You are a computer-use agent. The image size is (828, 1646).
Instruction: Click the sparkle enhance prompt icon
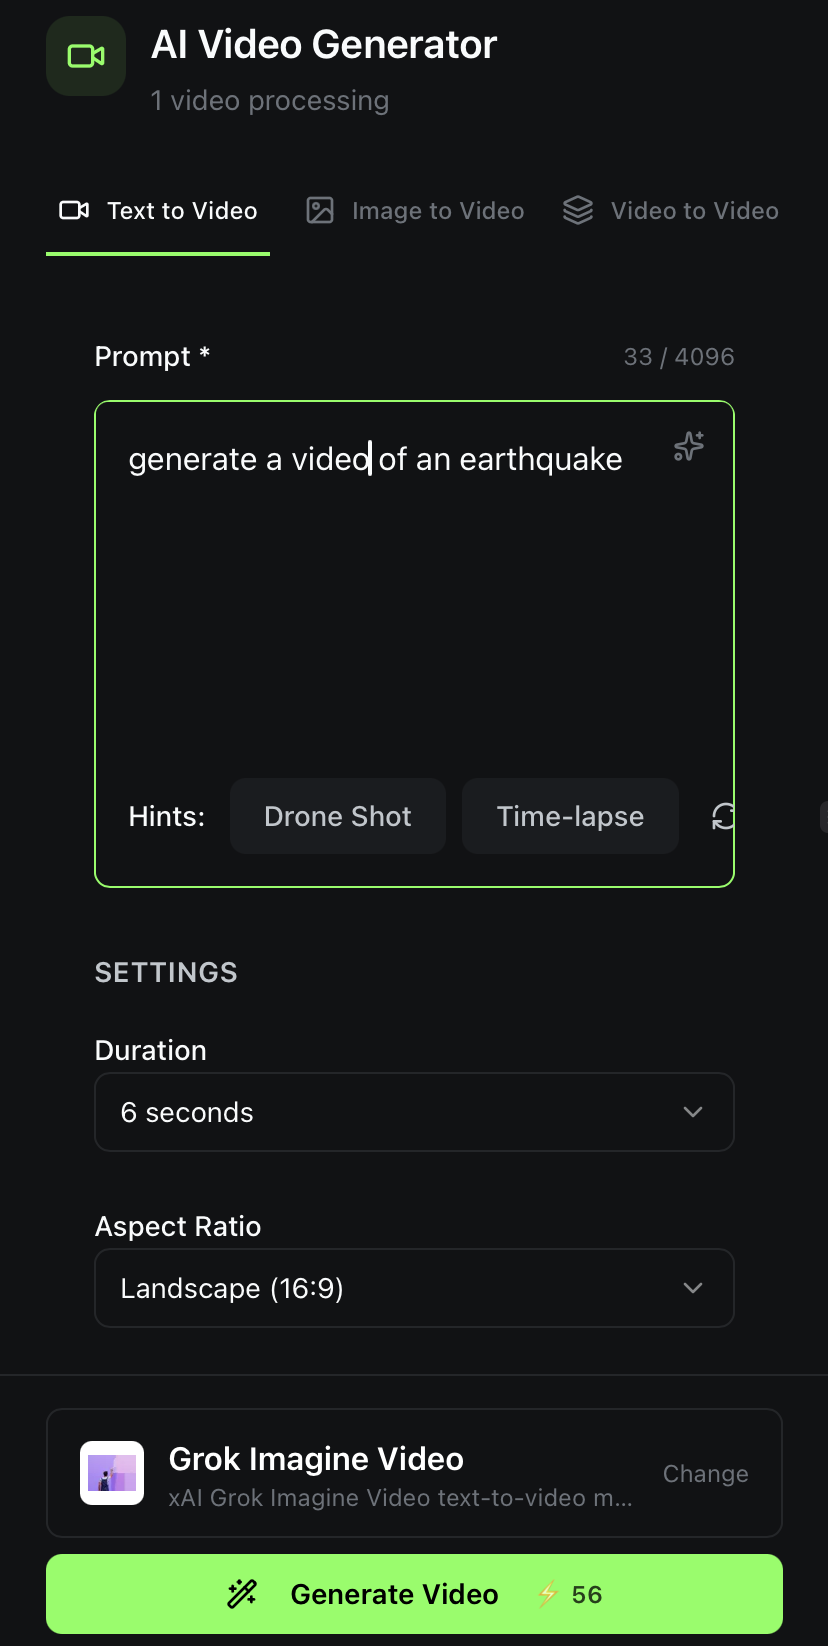coord(688,446)
